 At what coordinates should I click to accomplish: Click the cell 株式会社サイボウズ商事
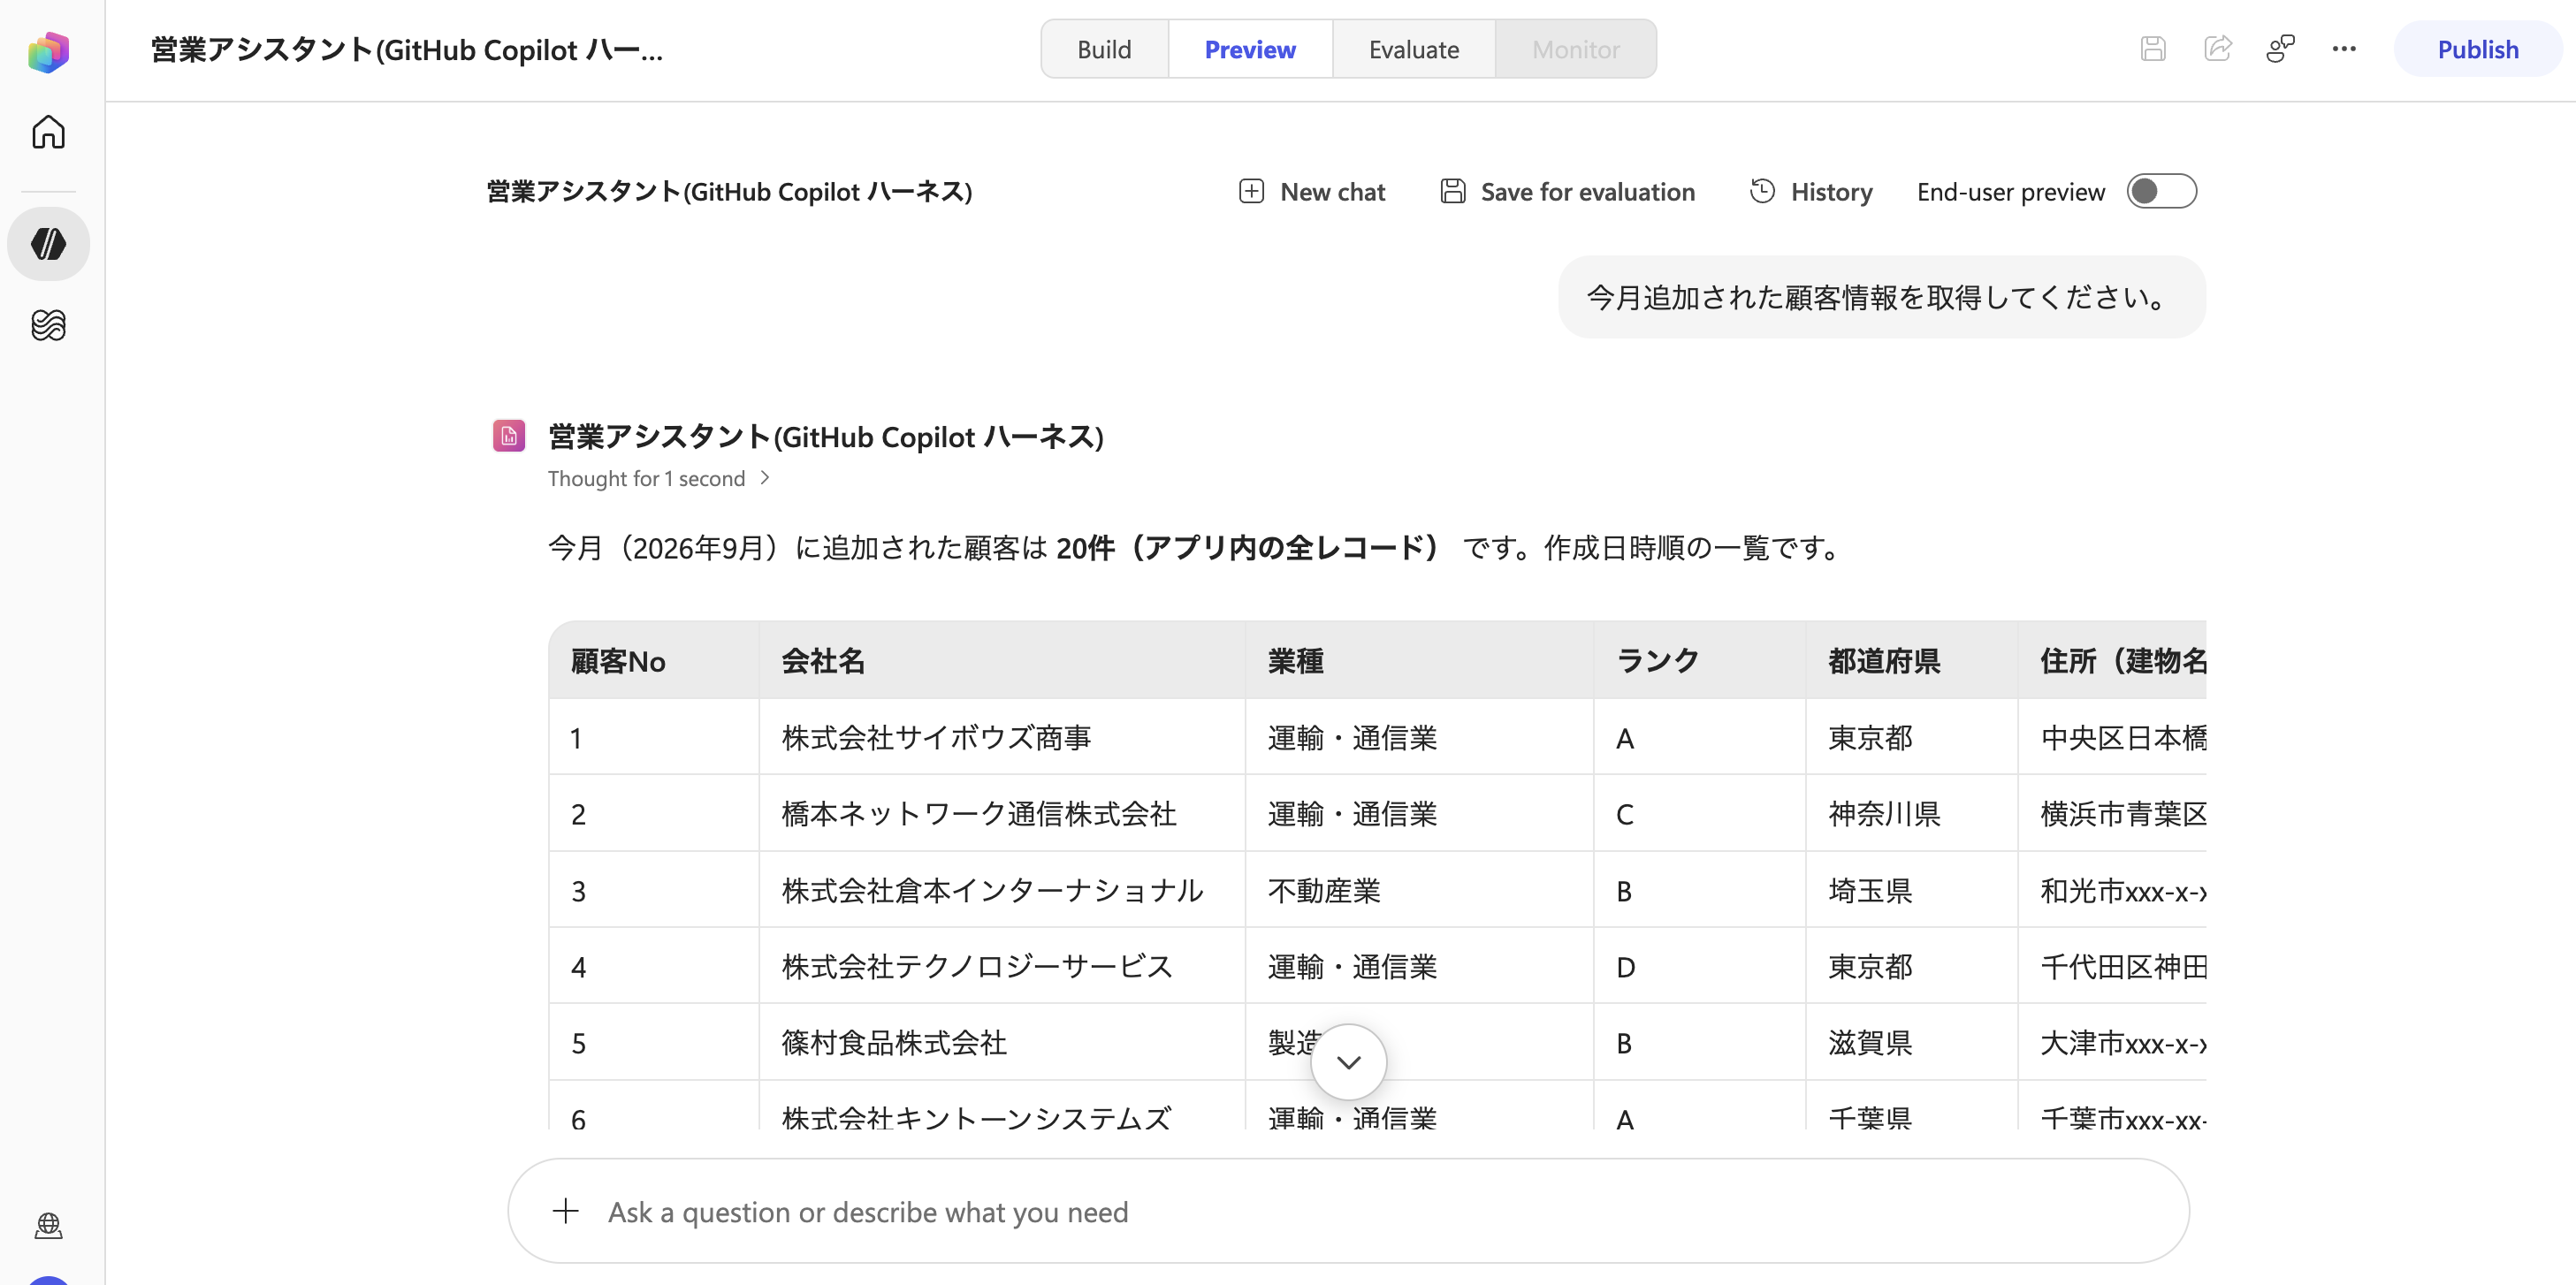(x=1002, y=737)
